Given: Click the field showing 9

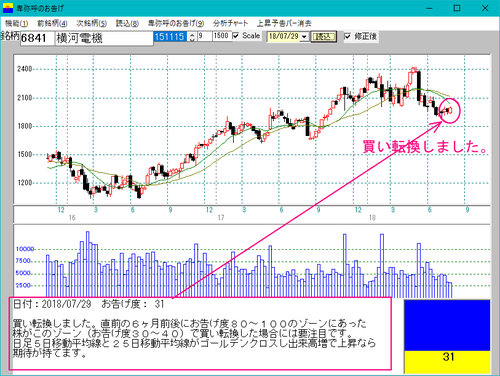Looking at the screenshot, I should (205, 36).
